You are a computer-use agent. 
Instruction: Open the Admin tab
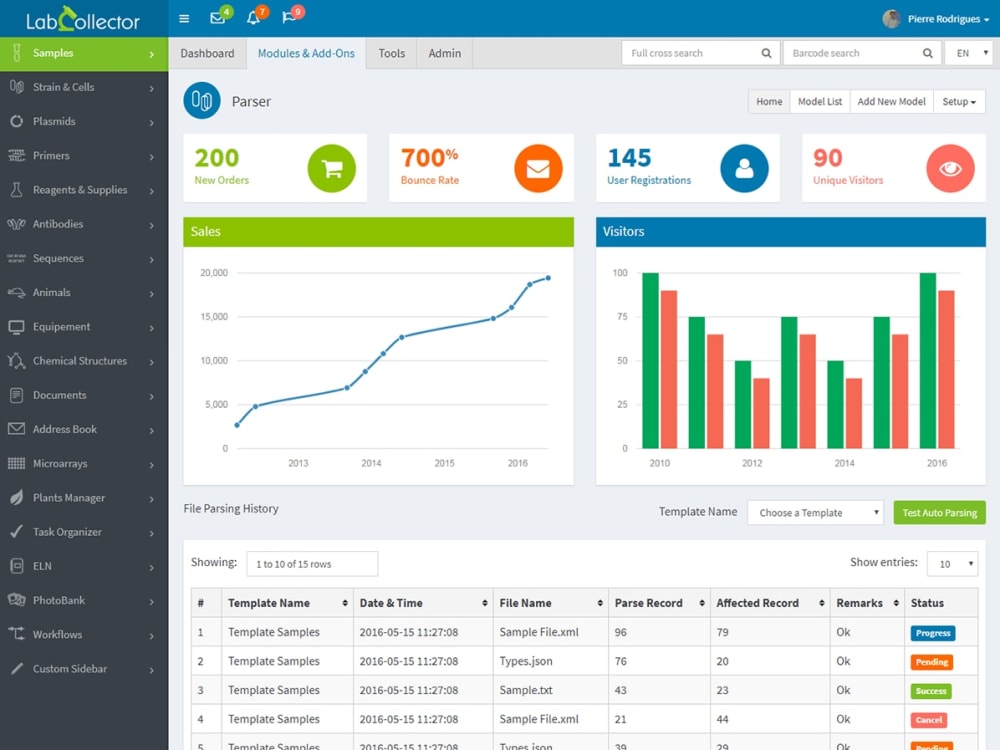click(x=445, y=54)
